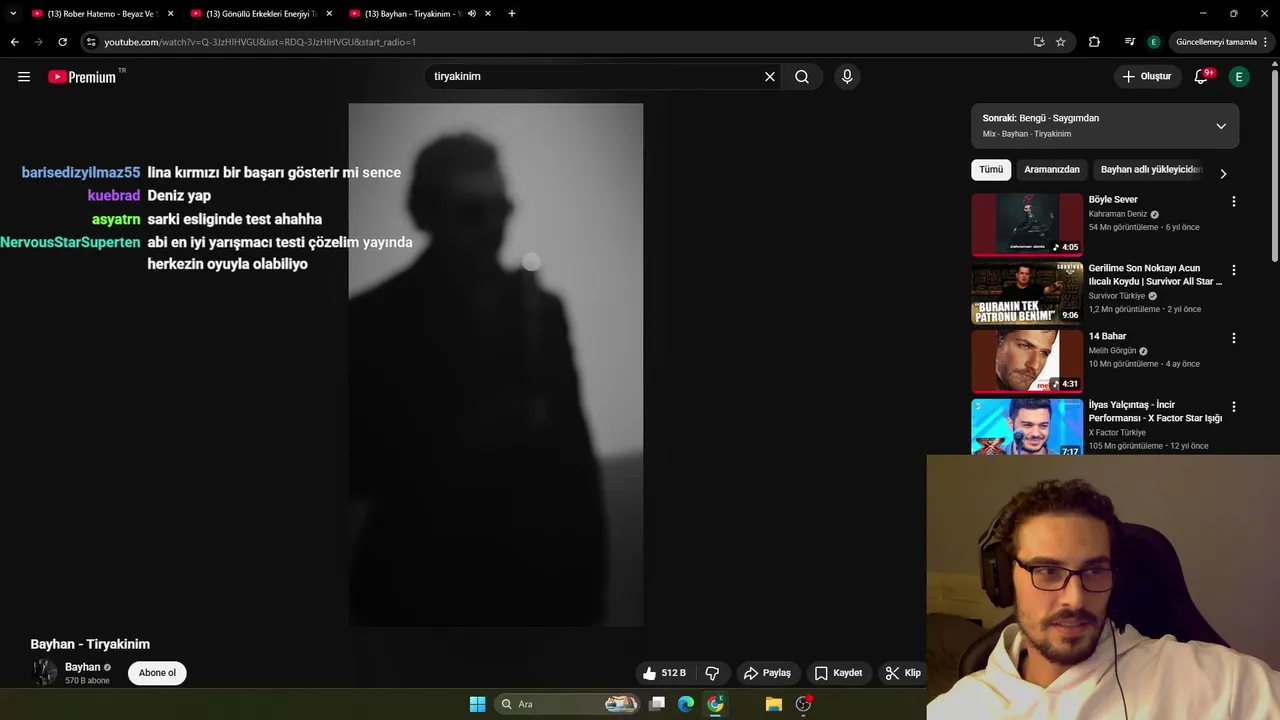
Task: Open Chrome extensions puzzle icon
Action: tap(1094, 42)
